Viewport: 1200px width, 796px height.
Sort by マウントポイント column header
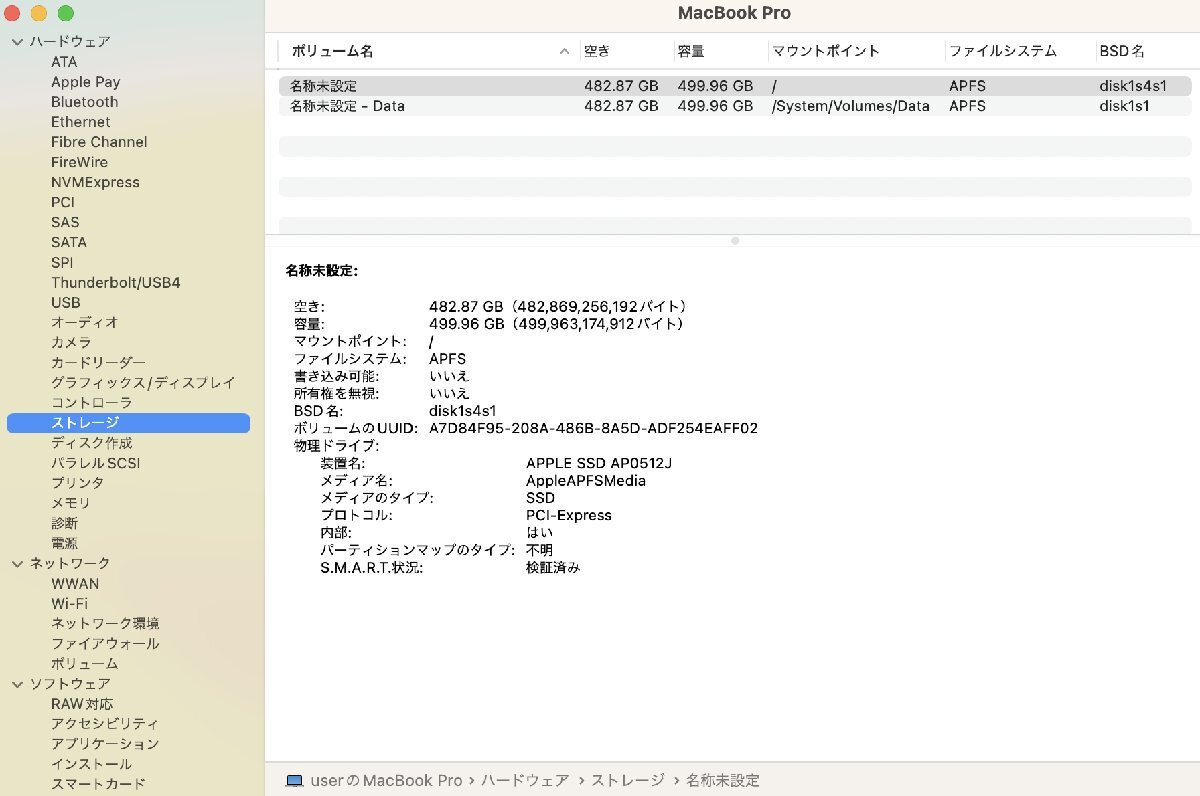coord(826,51)
